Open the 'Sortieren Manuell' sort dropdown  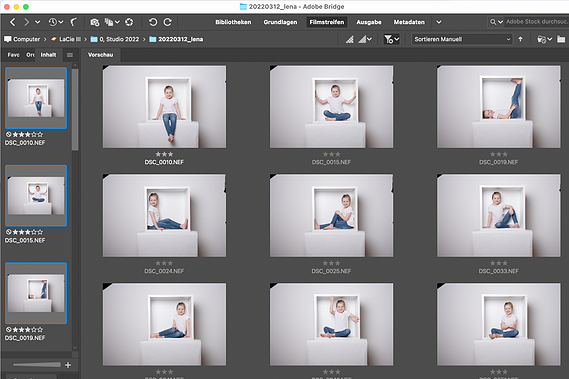pos(462,39)
